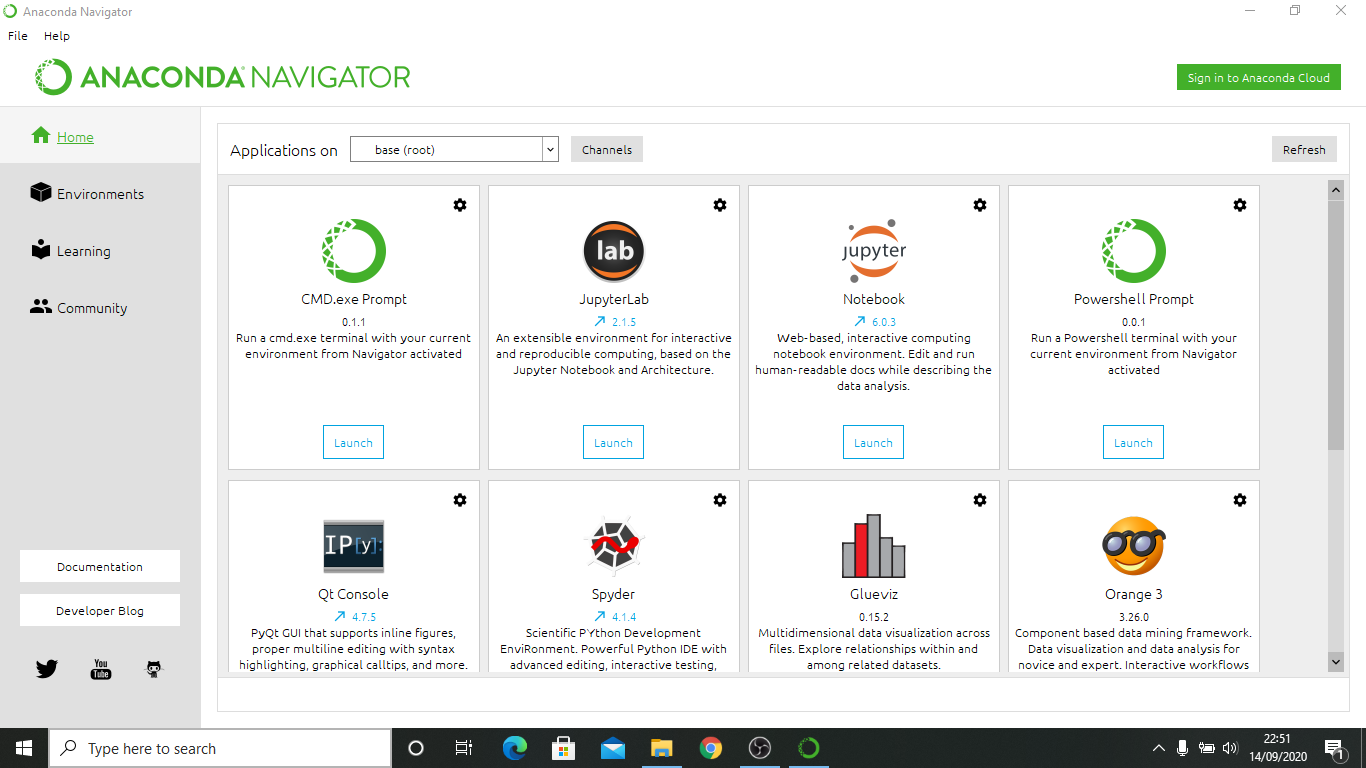Screen dimensions: 1366x768
Task: Click the Anaconda Navigator logo in header
Action: (x=222, y=77)
